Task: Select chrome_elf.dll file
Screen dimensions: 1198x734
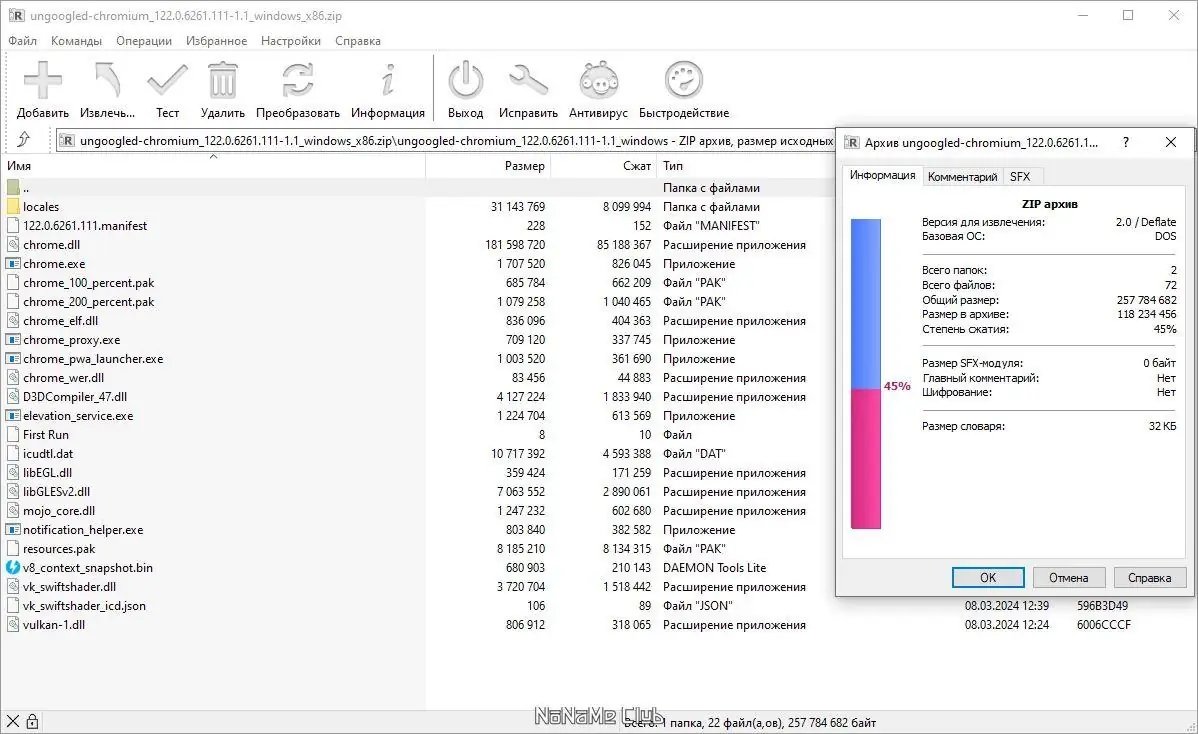Action: (x=60, y=321)
